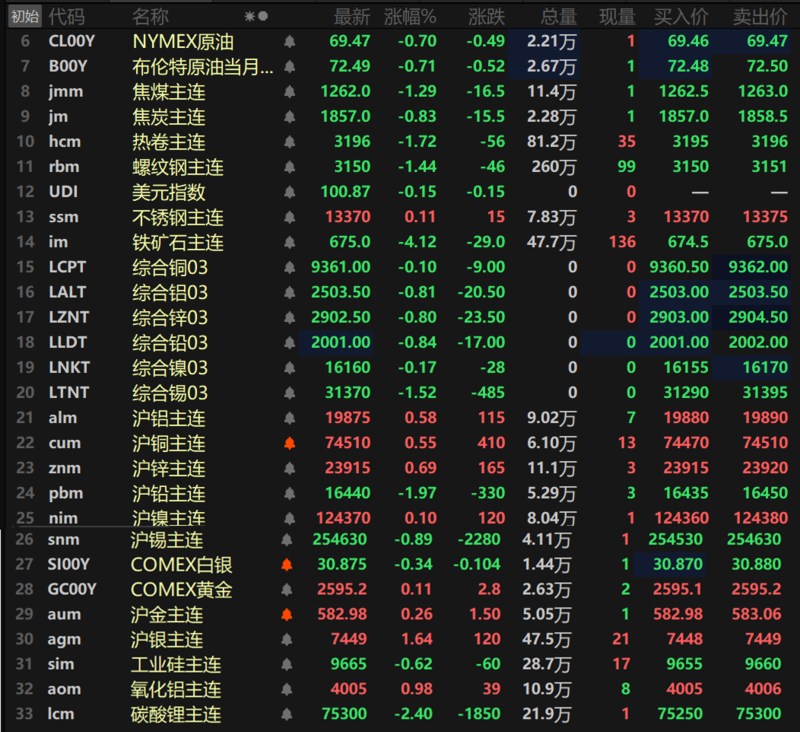Toggle alert bell for 布伦特原油当月

tap(289, 66)
